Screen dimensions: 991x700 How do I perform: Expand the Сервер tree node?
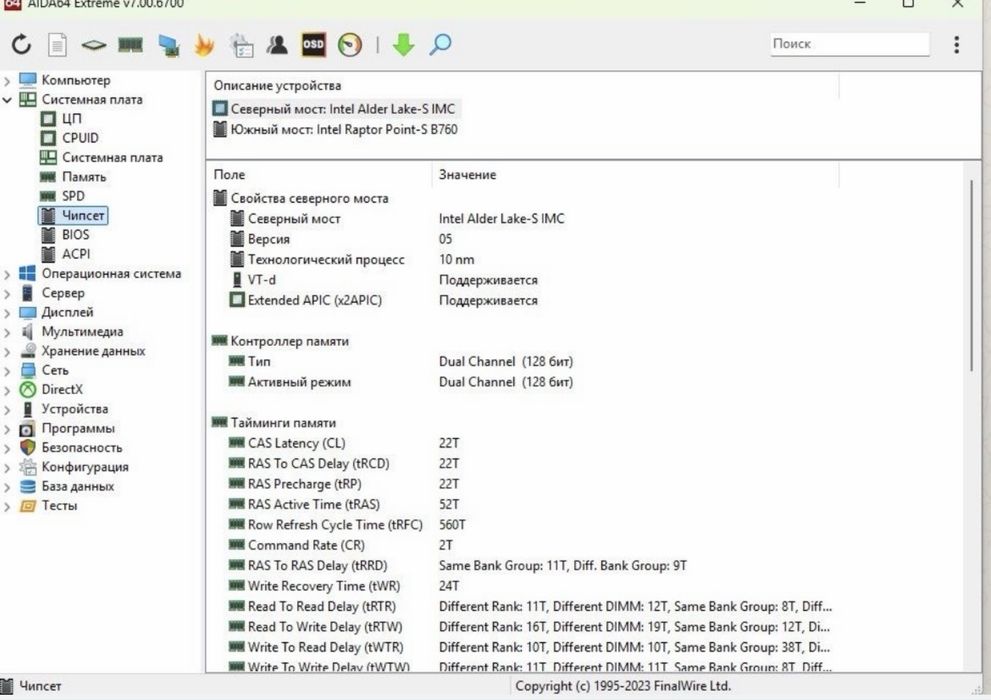[x=7, y=294]
